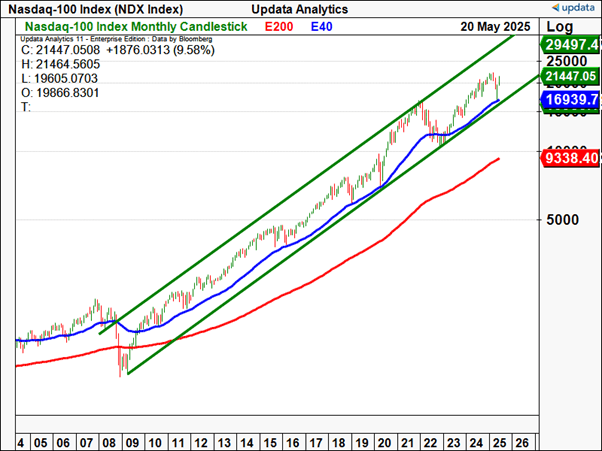Select the E40 legend label
The height and width of the screenshot is (451, 602).
coord(322,26)
